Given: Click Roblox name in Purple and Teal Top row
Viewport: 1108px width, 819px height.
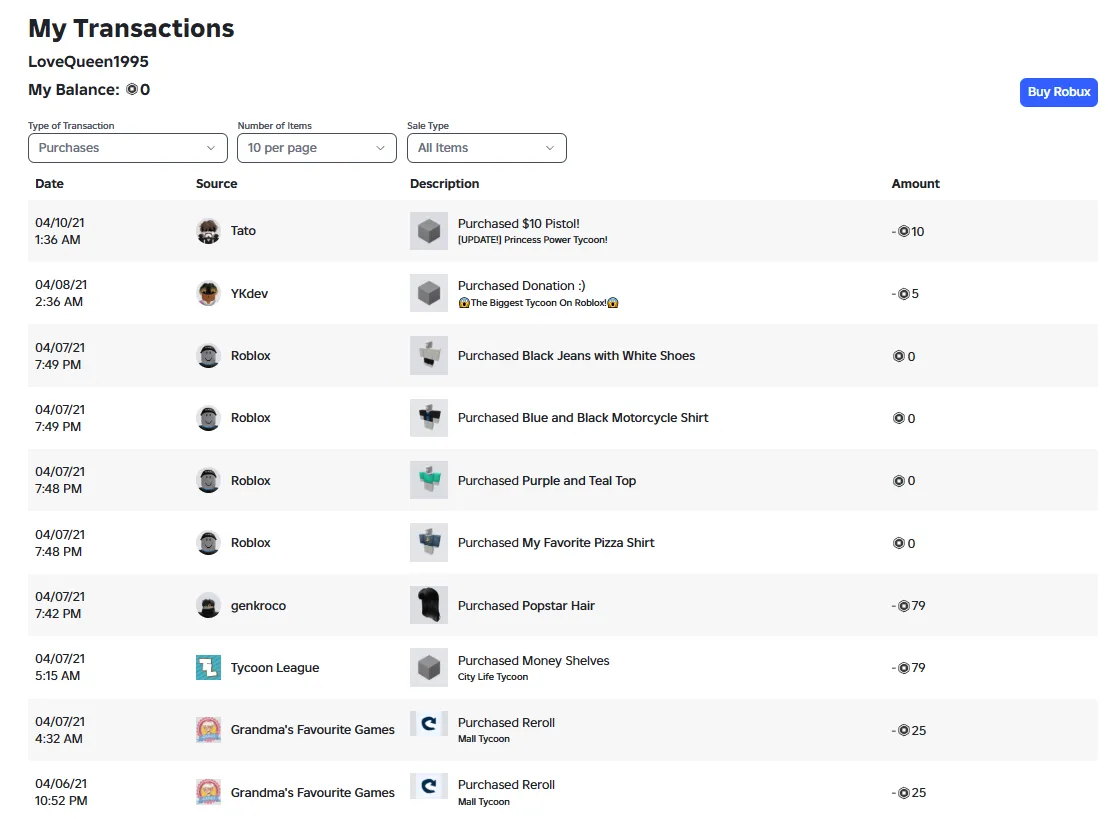Looking at the screenshot, I should point(251,481).
